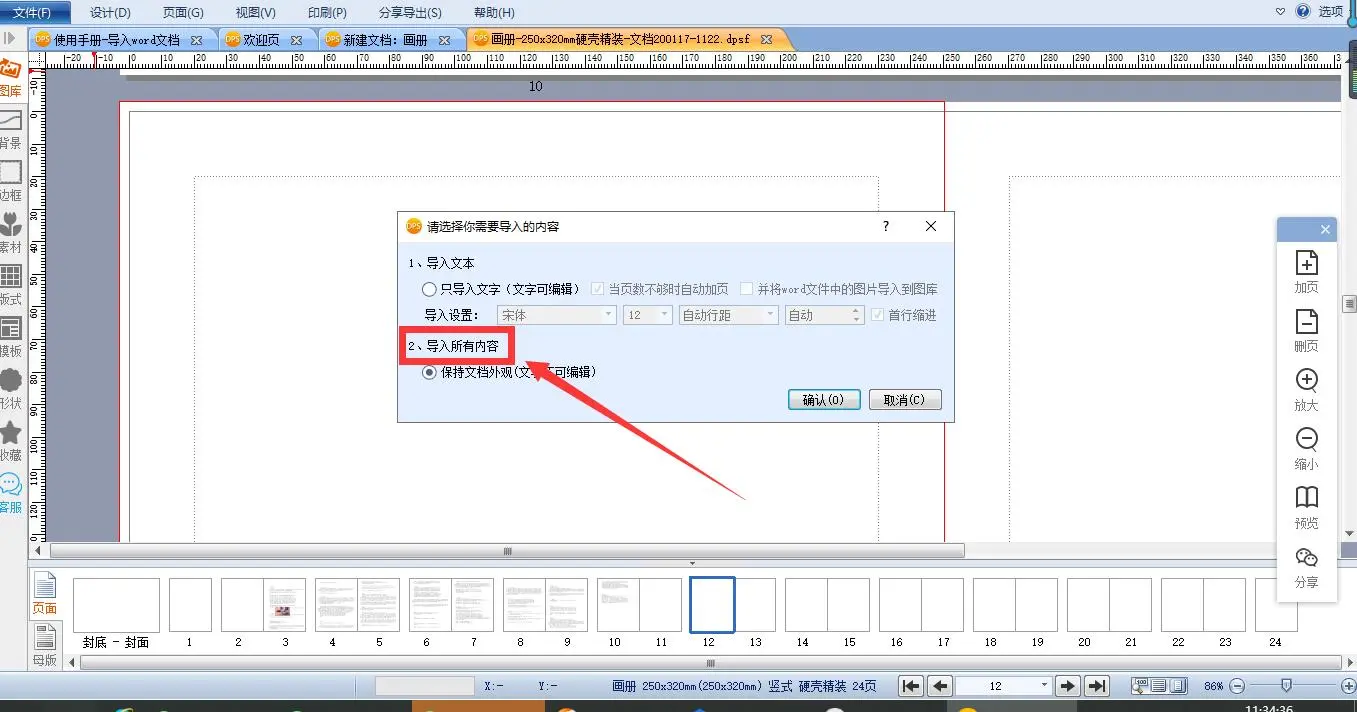Toggle 当页数不够时自动加页 checkbox

tap(660, 289)
